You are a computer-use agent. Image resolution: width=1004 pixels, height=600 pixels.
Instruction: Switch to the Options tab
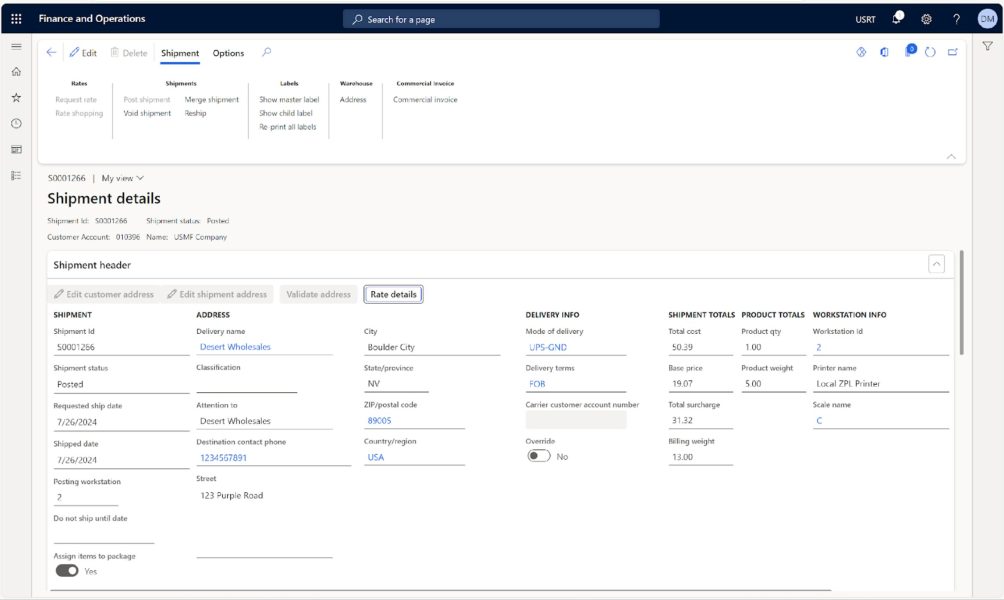228,53
